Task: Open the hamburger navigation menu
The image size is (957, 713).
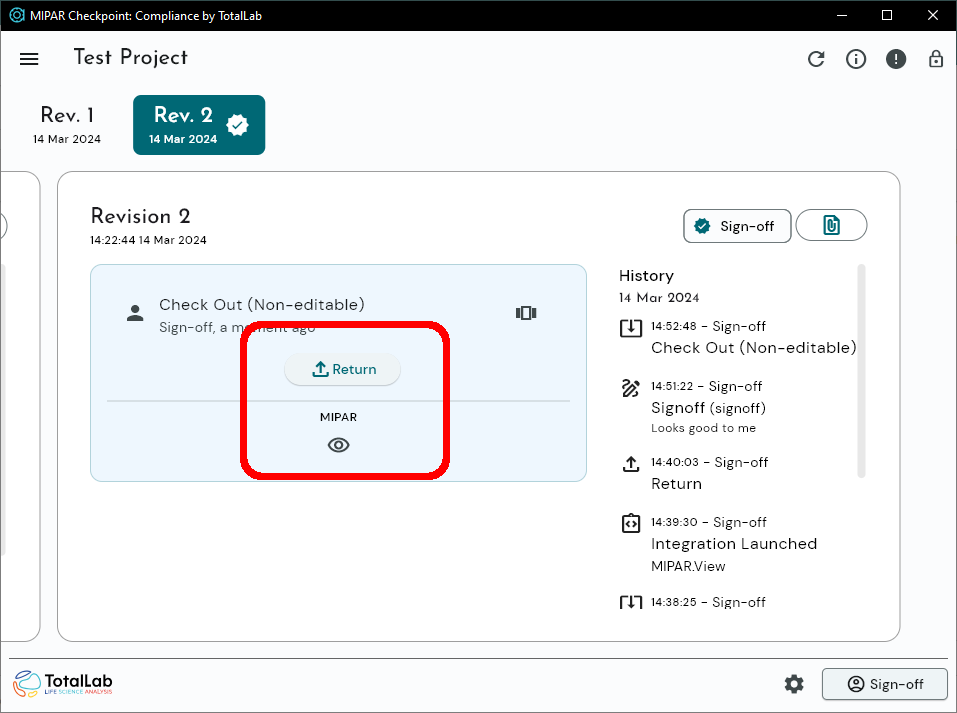Action: coord(29,59)
